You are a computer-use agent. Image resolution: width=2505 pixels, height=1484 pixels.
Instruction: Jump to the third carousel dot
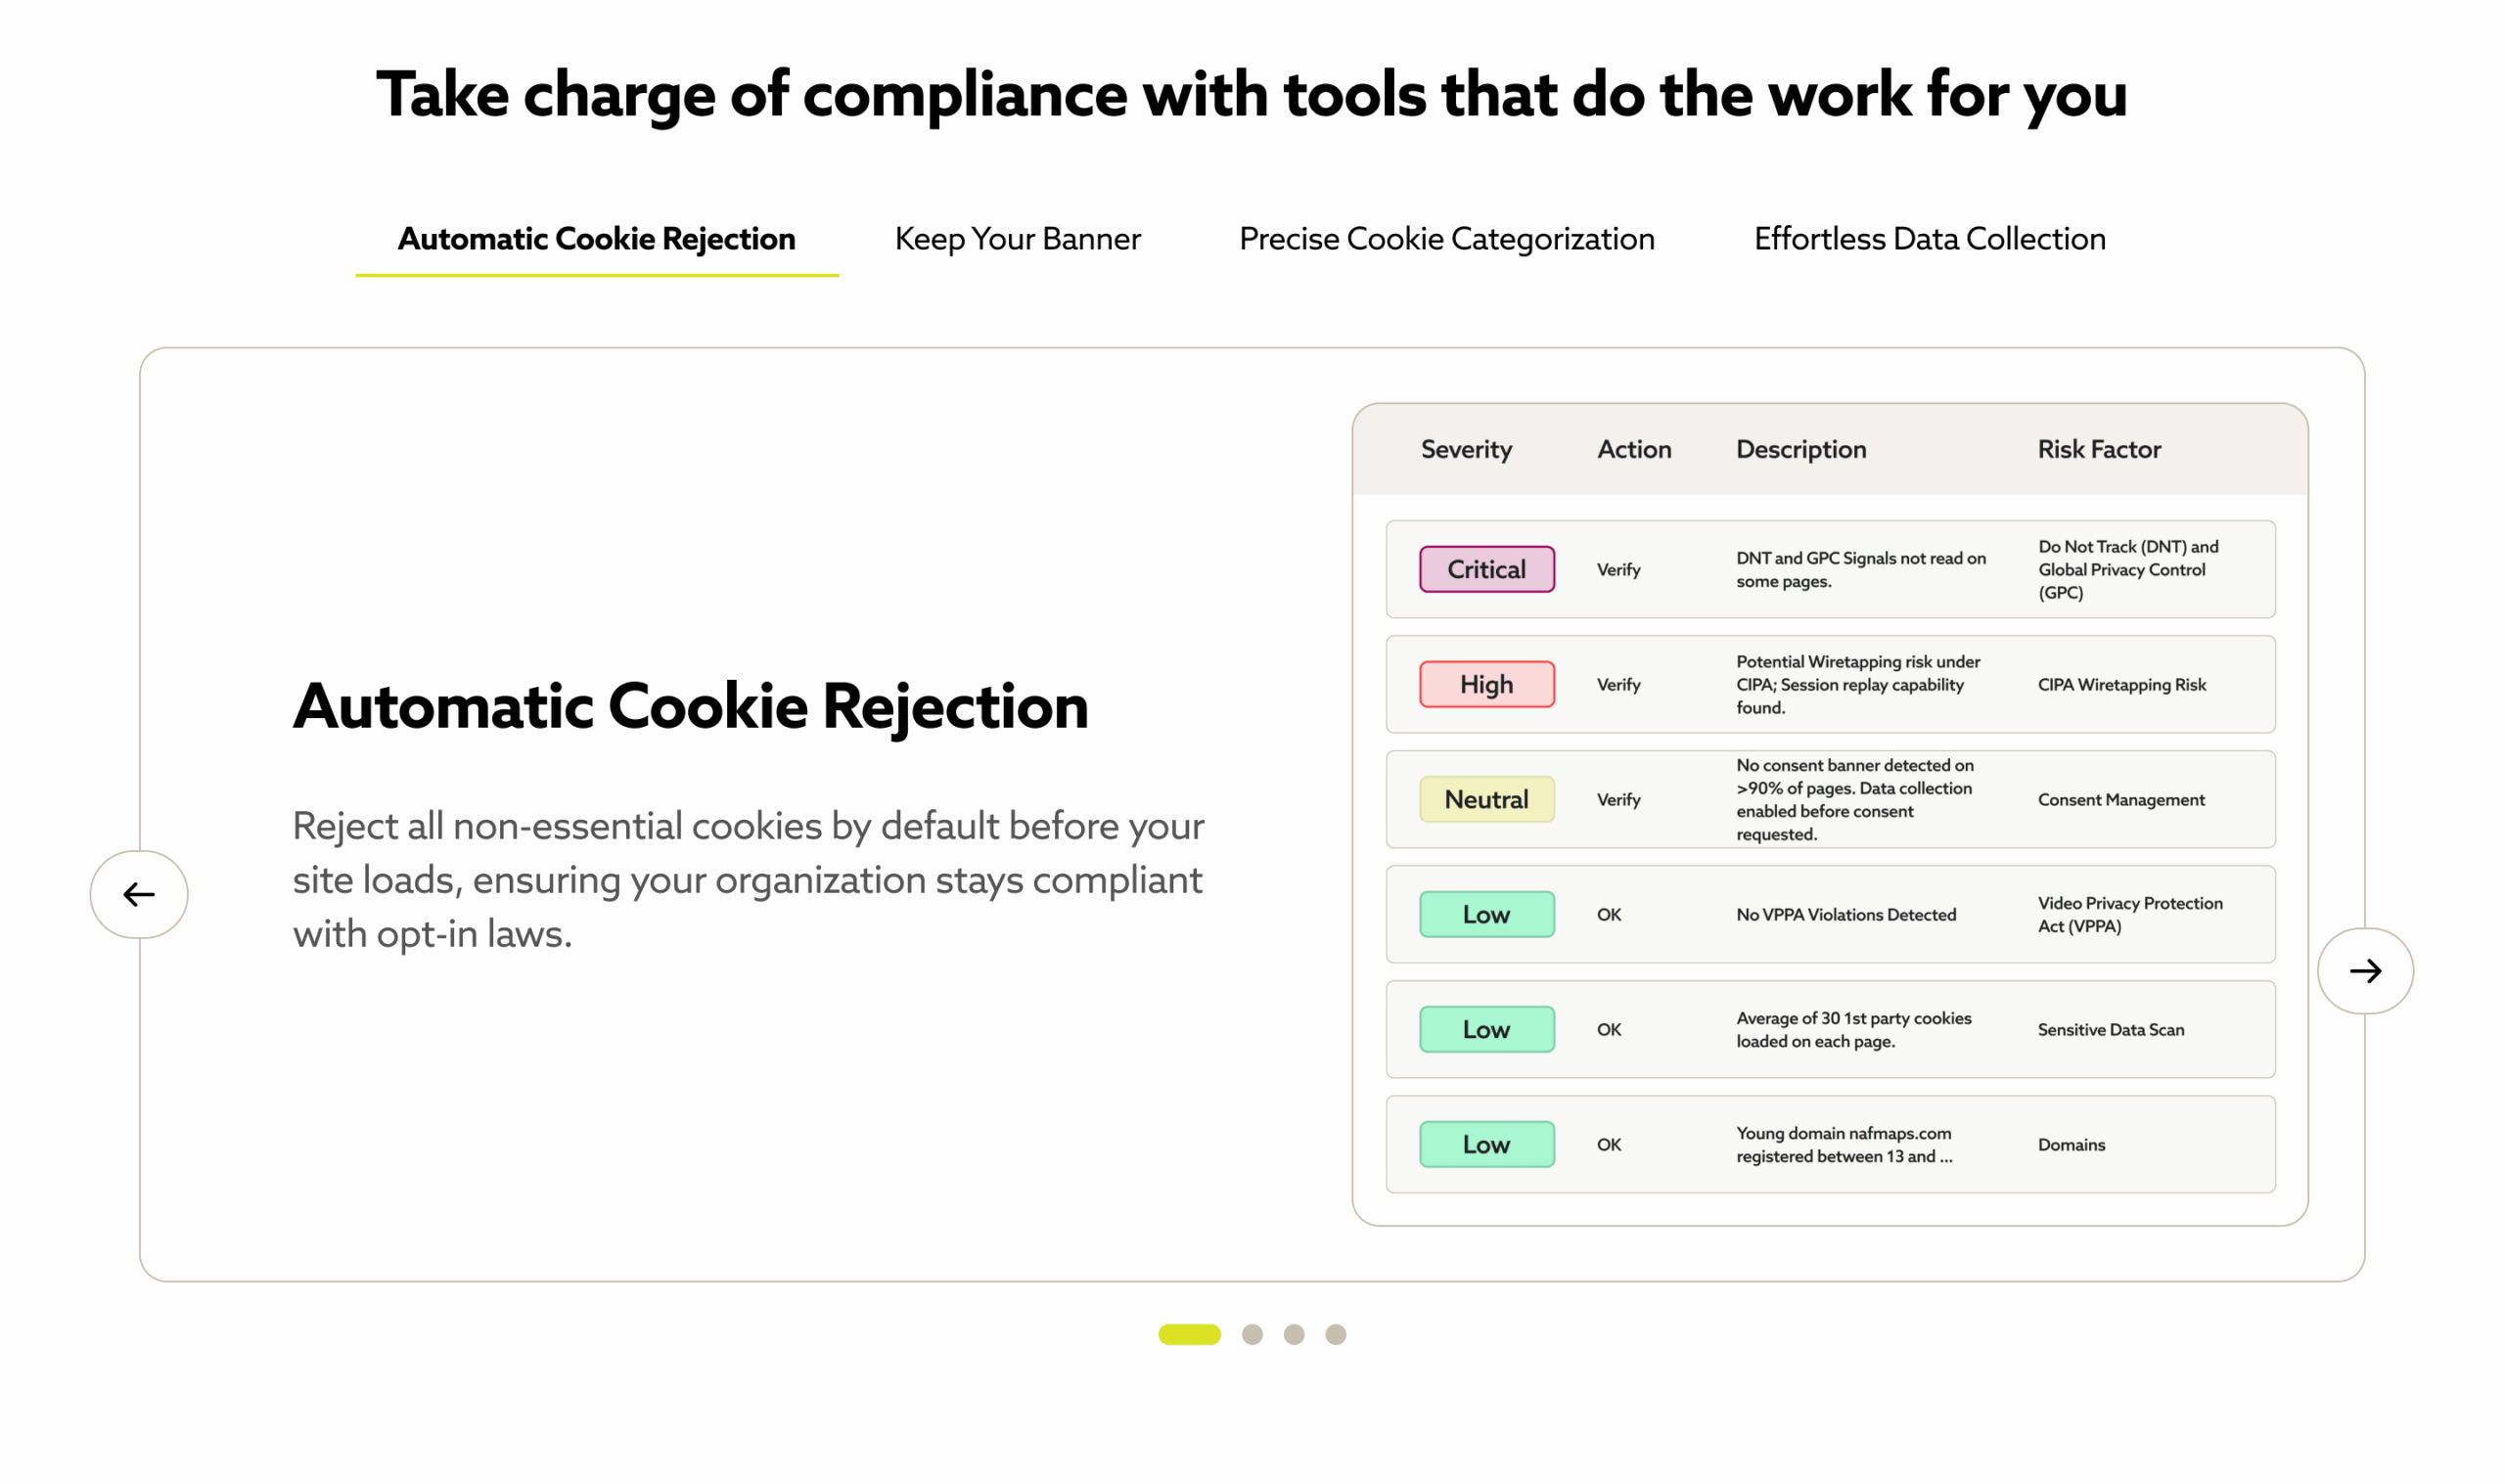tap(1294, 1334)
